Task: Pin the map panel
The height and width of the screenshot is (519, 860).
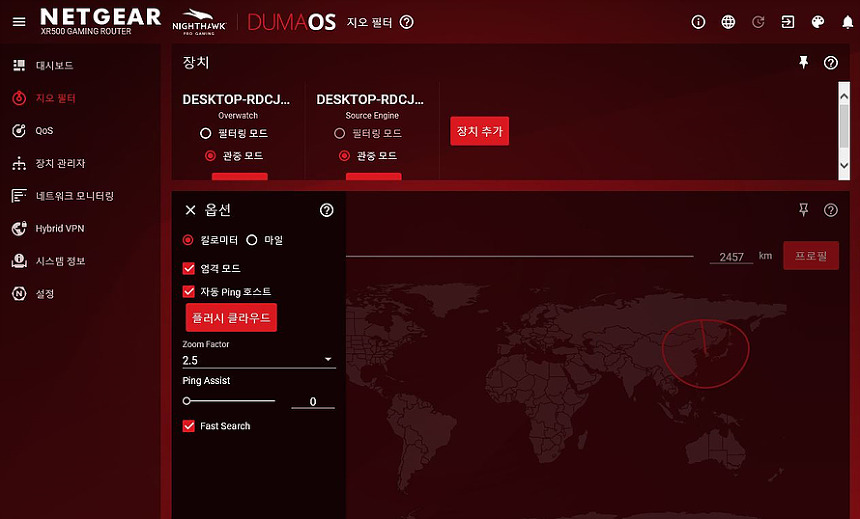Action: pos(803,210)
